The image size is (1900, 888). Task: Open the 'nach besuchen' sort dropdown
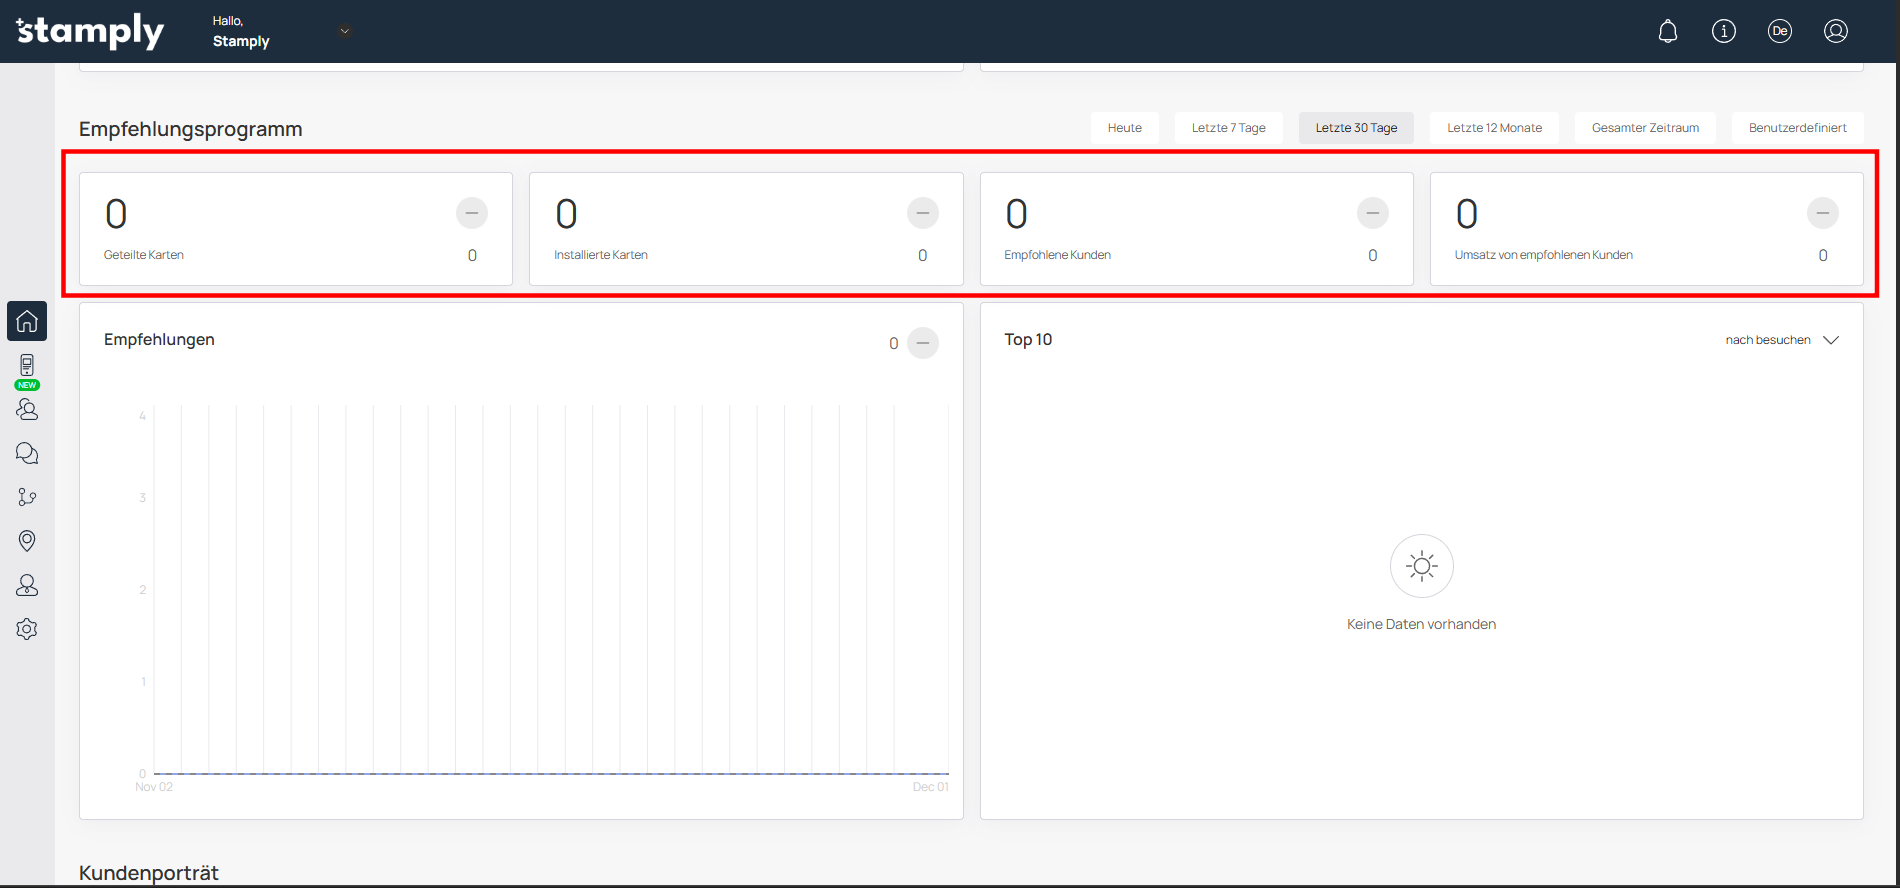[x=1782, y=340]
